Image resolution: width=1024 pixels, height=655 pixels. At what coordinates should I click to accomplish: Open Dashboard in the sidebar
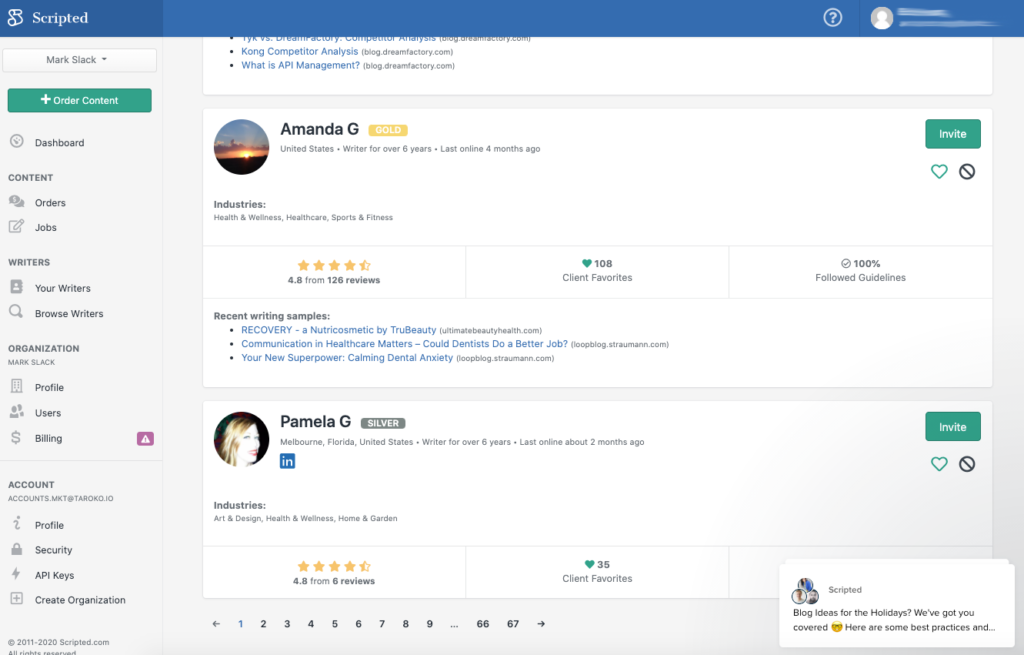point(59,142)
